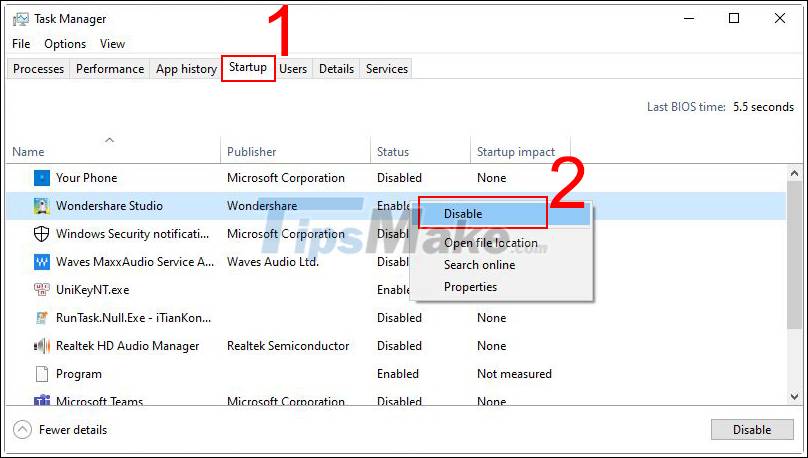Click Microsoft Corporation in Your Phone row
Viewport: 808px width, 458px height.
coord(286,178)
